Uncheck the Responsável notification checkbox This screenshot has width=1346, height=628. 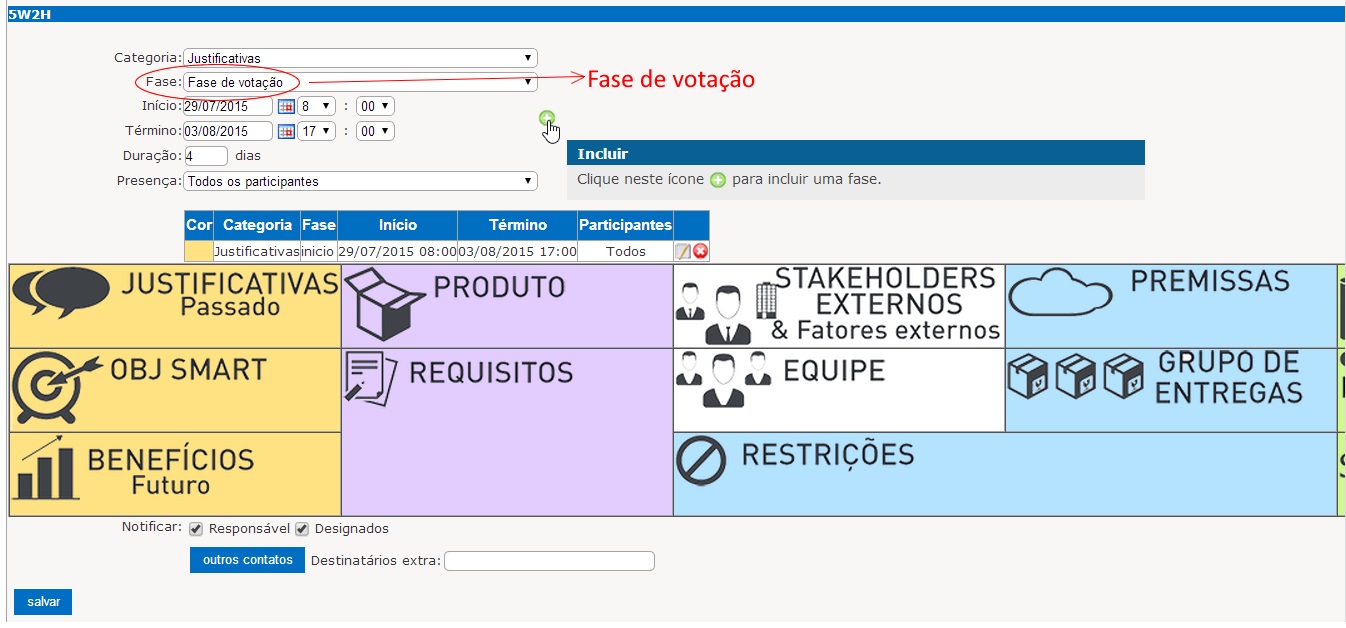pos(196,528)
